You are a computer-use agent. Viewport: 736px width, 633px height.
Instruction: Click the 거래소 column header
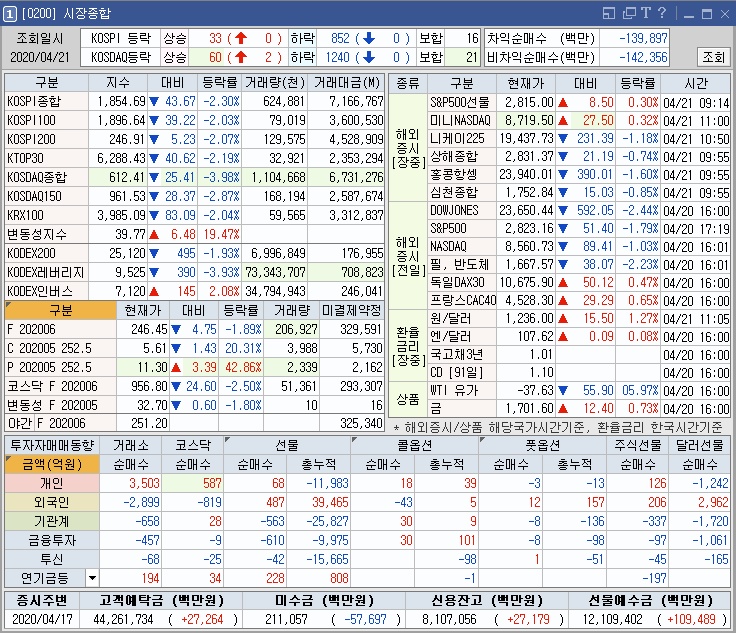(130, 445)
